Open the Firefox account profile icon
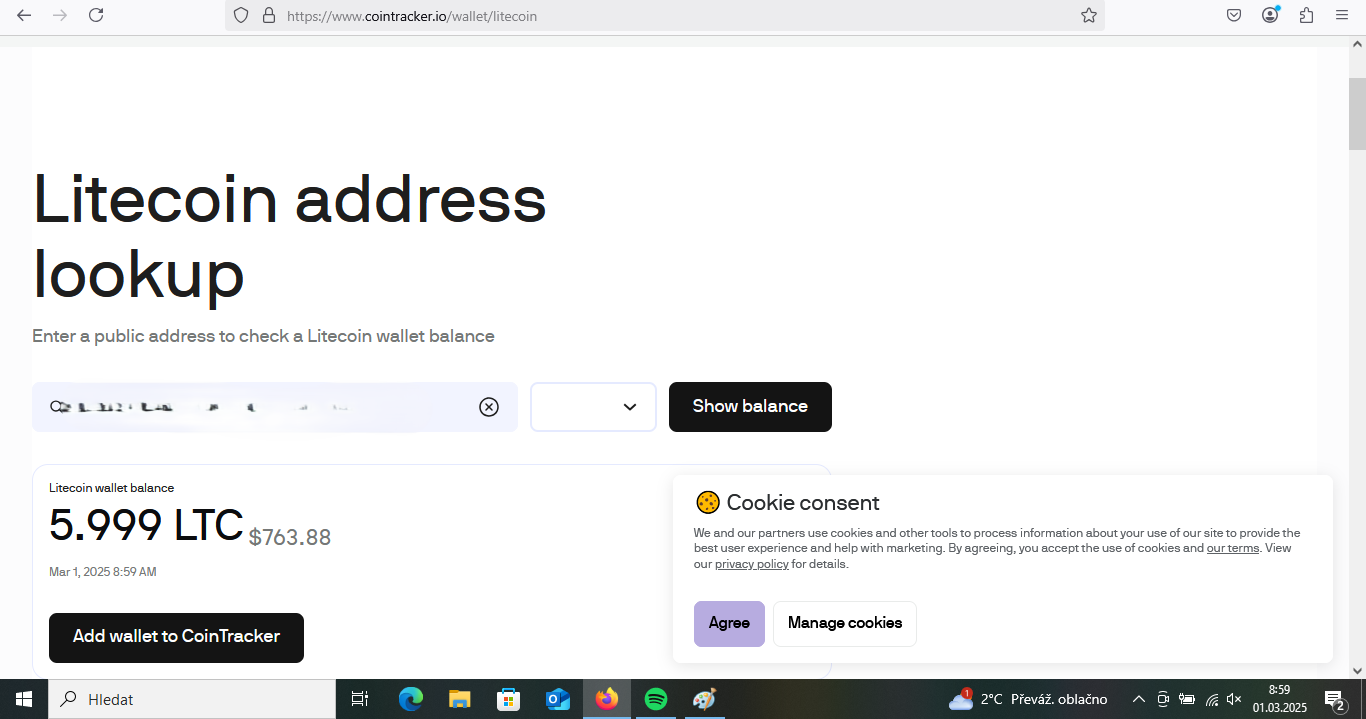The image size is (1366, 719). coord(1270,15)
